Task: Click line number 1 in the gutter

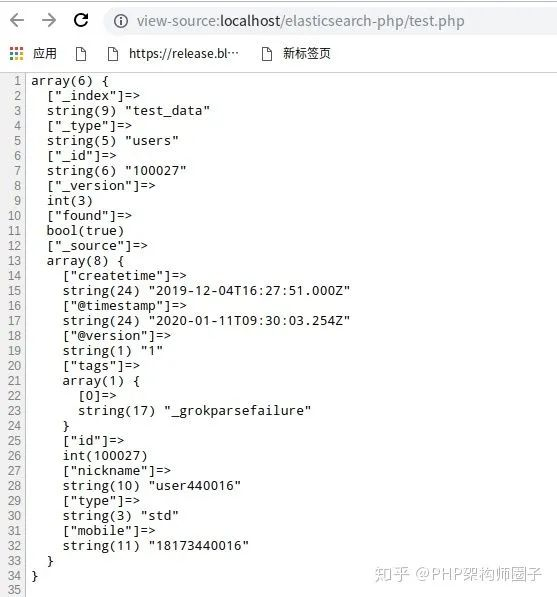Action: tap(17, 81)
